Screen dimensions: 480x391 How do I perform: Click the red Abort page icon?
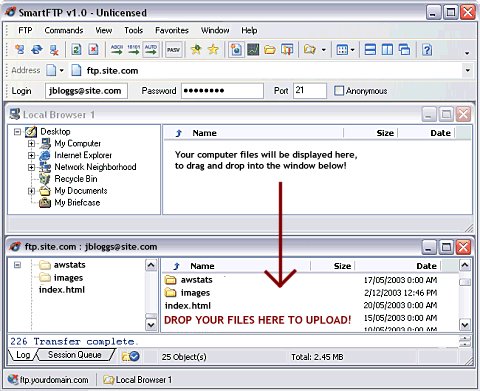click(93, 50)
